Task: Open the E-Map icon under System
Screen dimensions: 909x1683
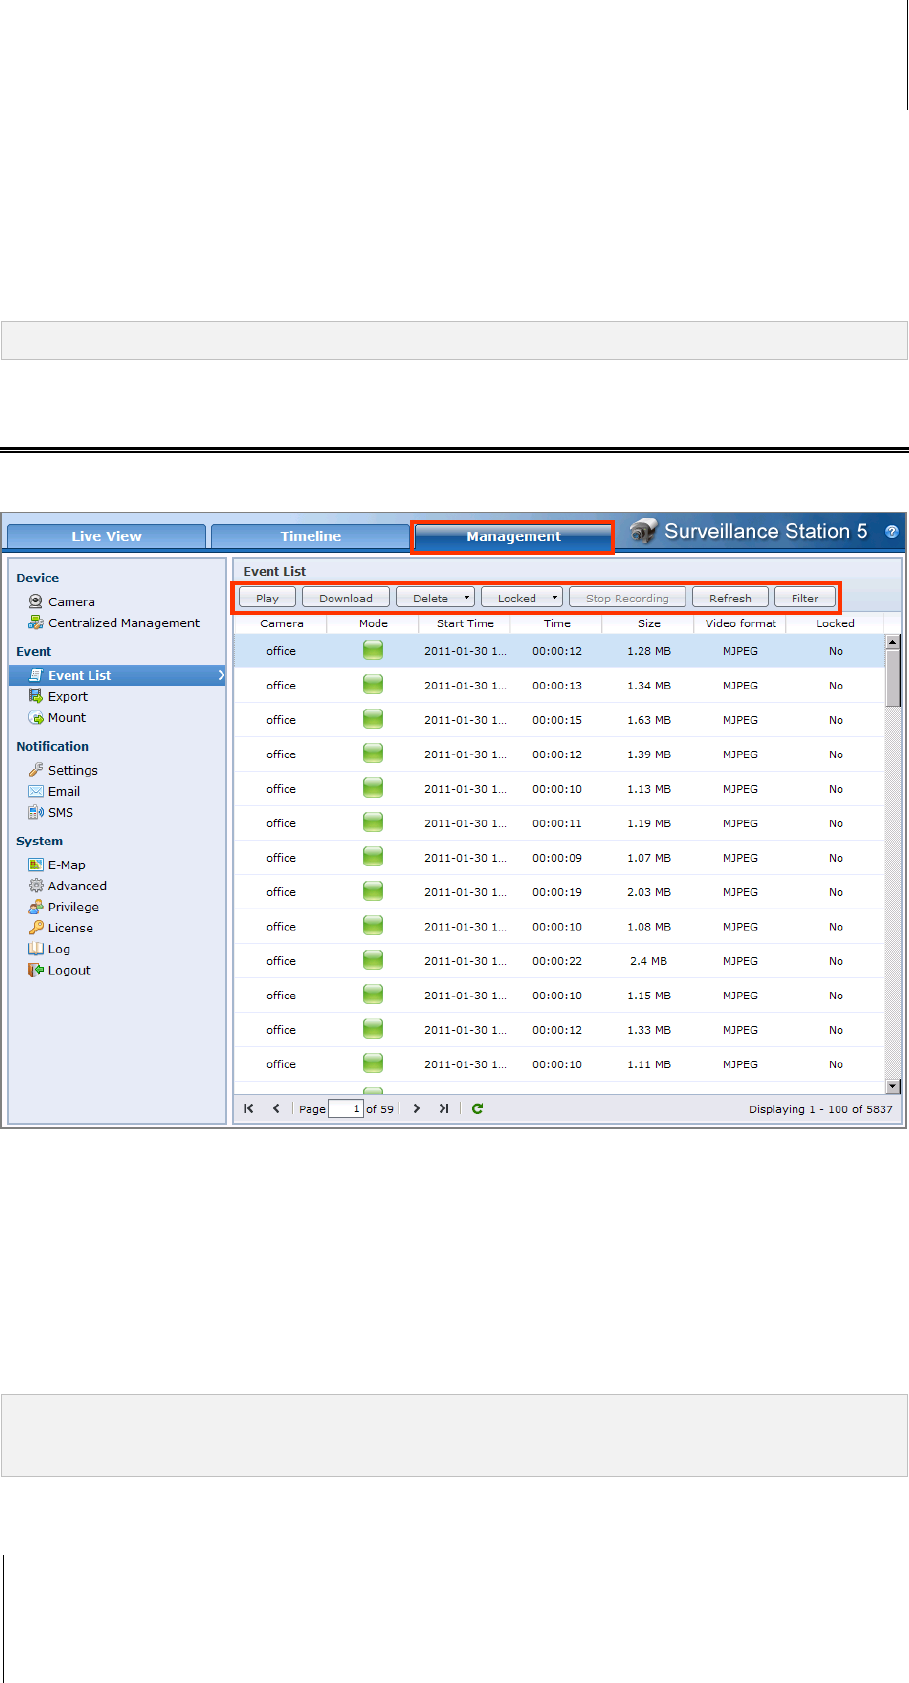Action: point(36,865)
